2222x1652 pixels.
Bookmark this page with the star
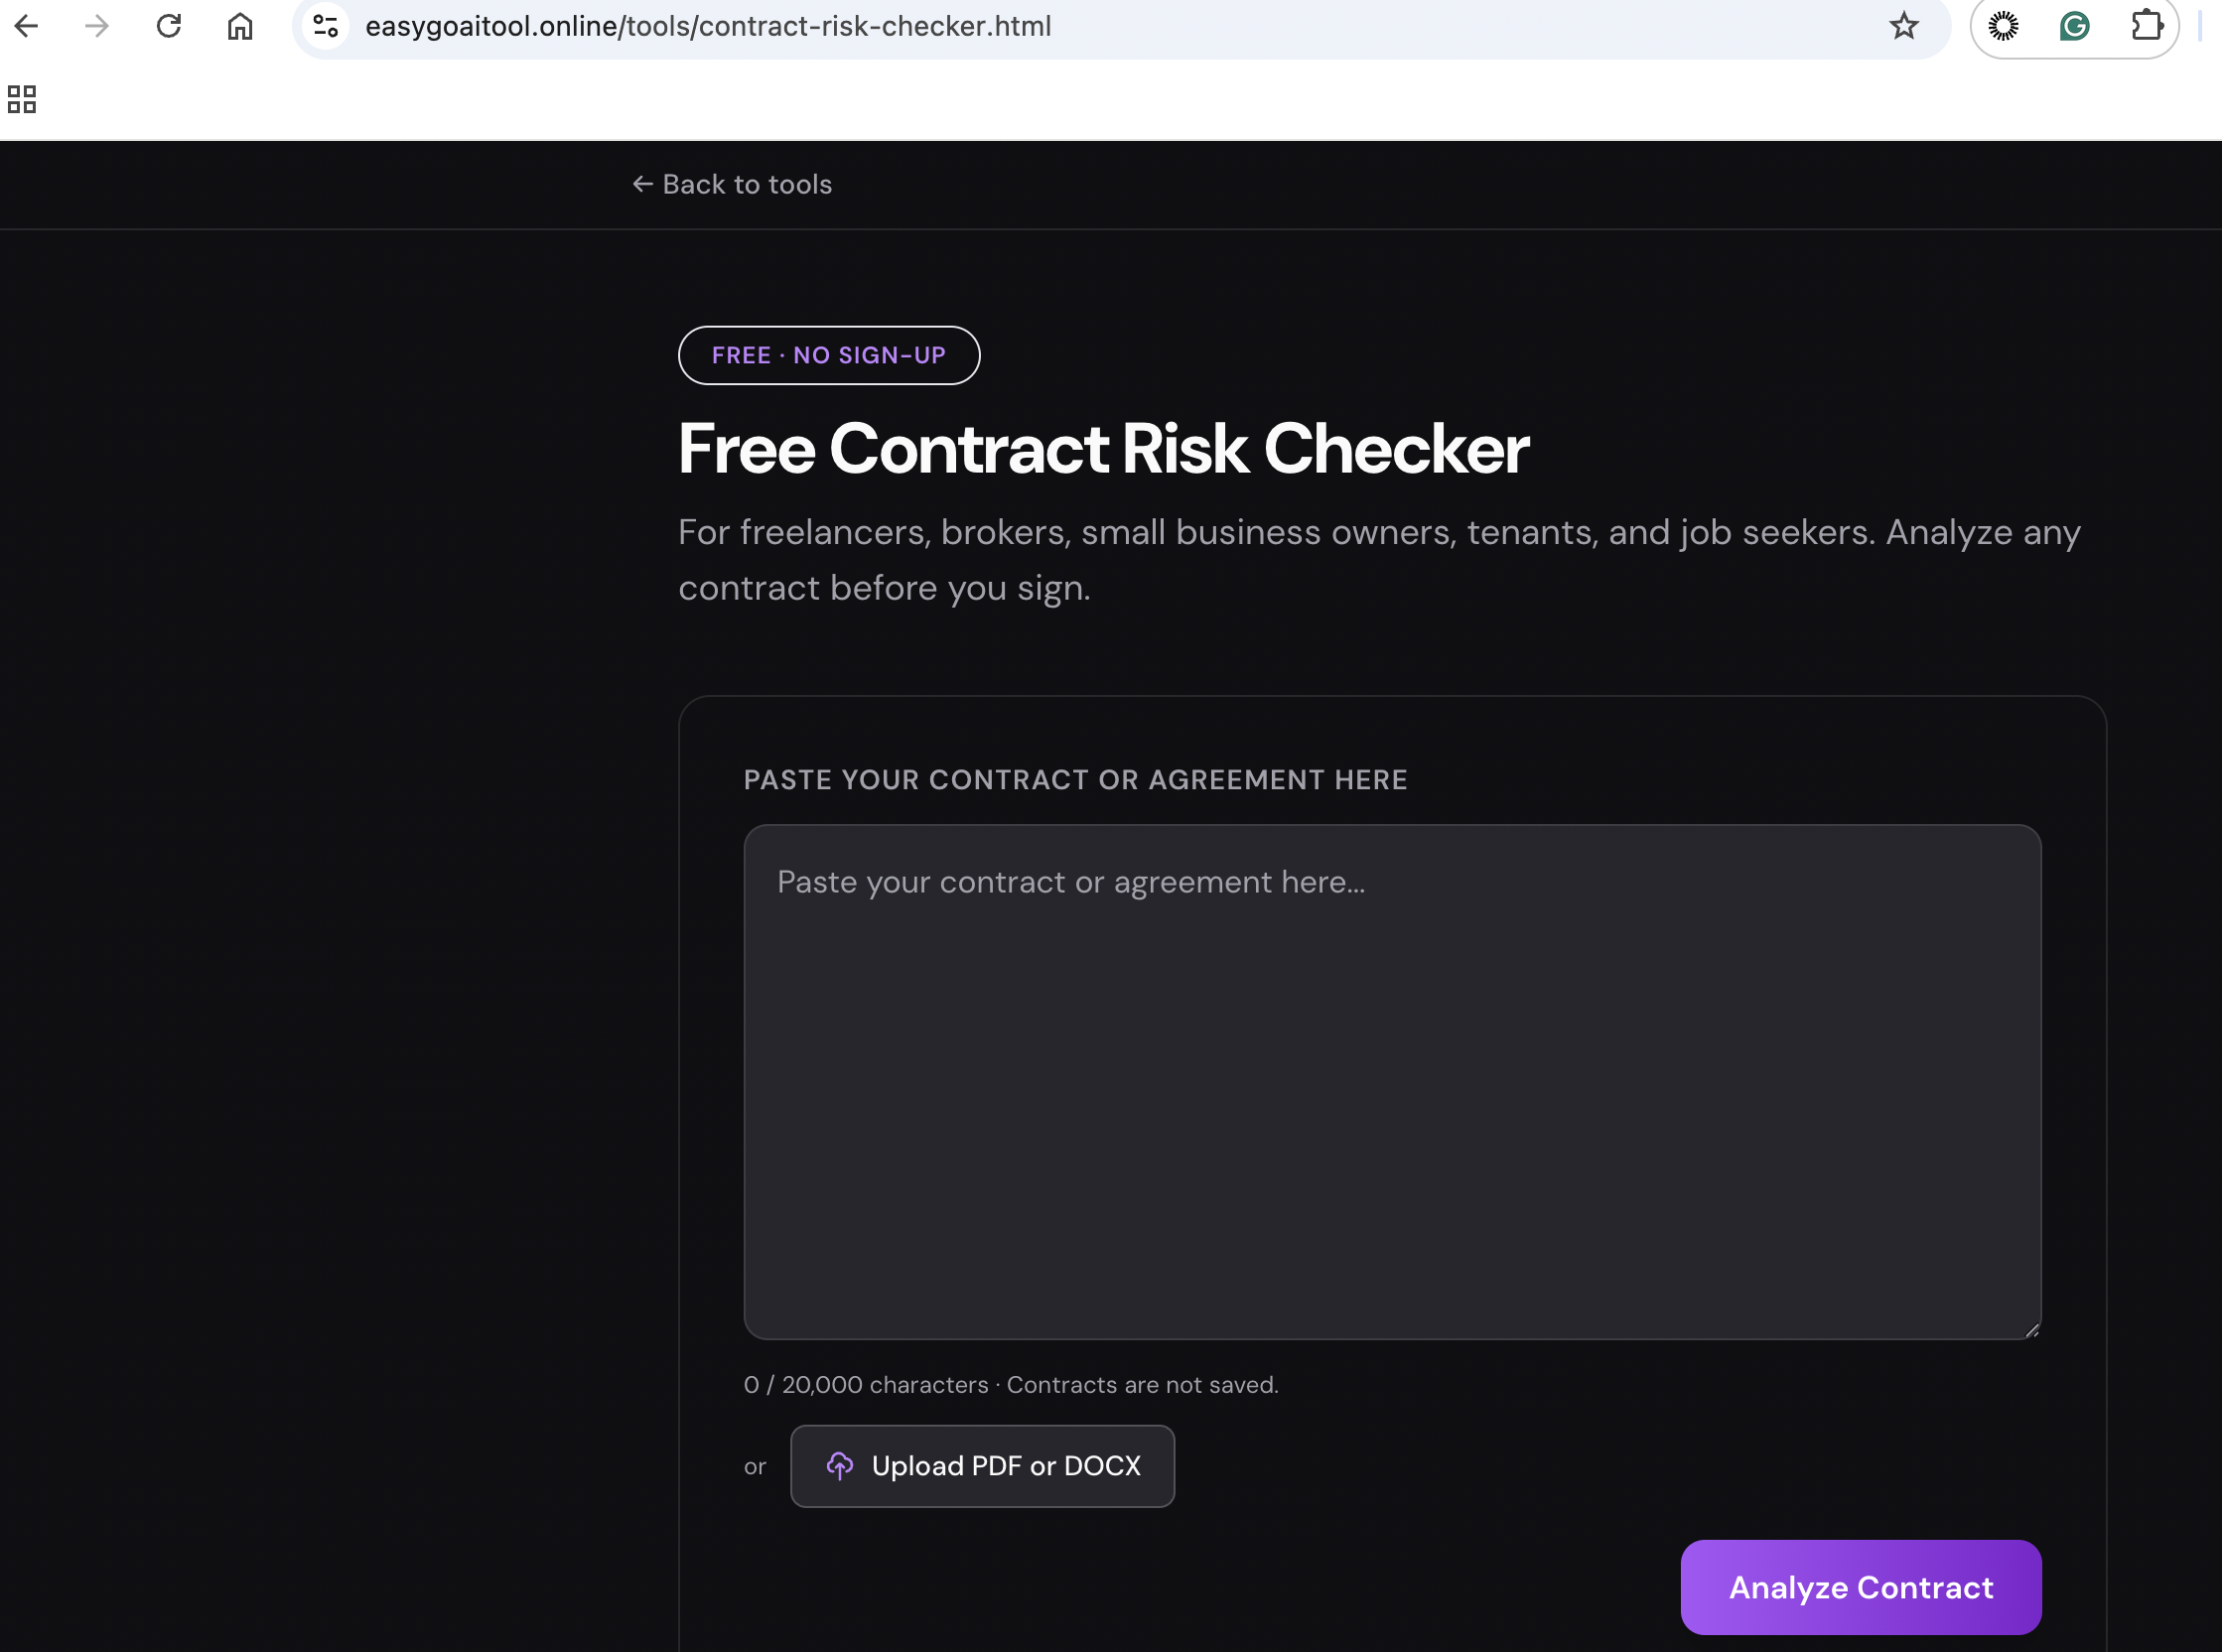[x=1903, y=26]
